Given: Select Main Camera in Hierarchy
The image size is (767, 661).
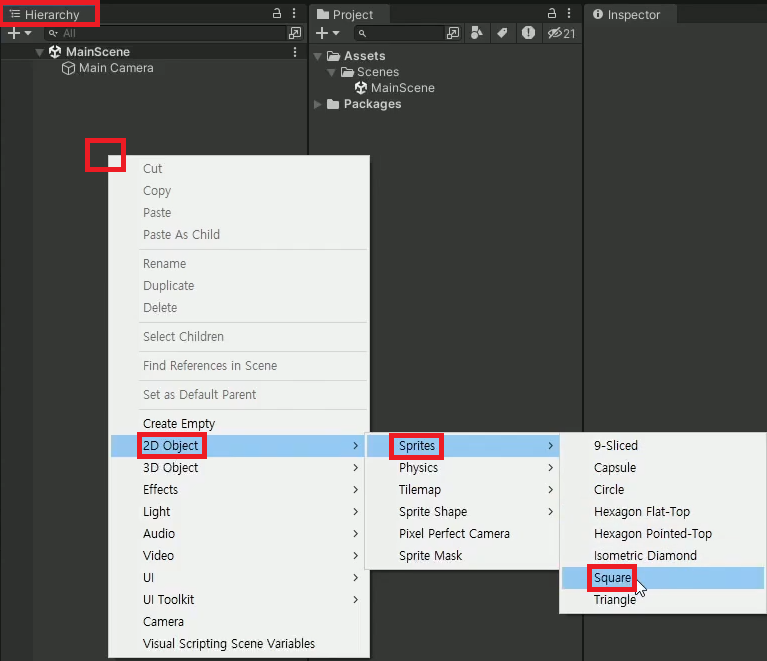Looking at the screenshot, I should point(116,68).
